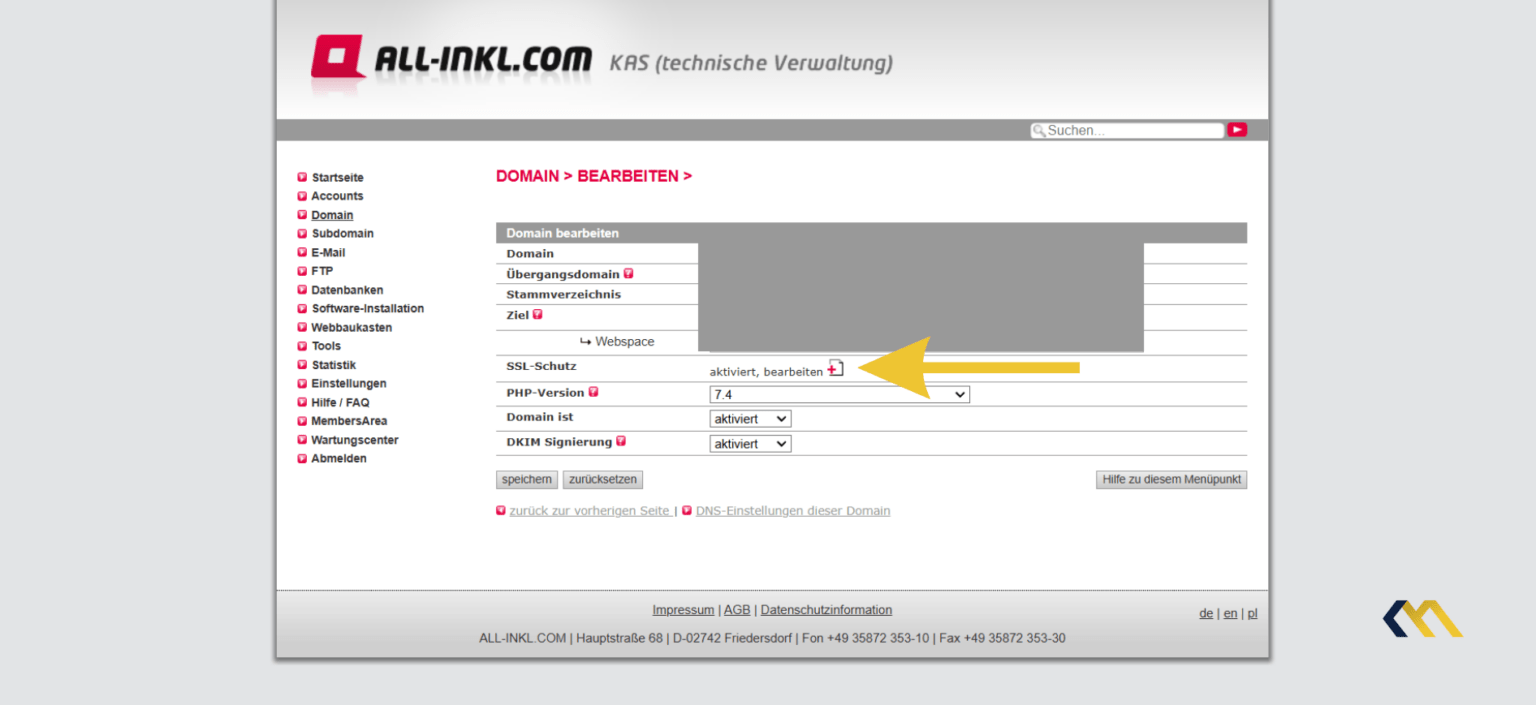Click the magnifier icon in the search box
Viewport: 1536px width, 705px height.
pos(1040,130)
